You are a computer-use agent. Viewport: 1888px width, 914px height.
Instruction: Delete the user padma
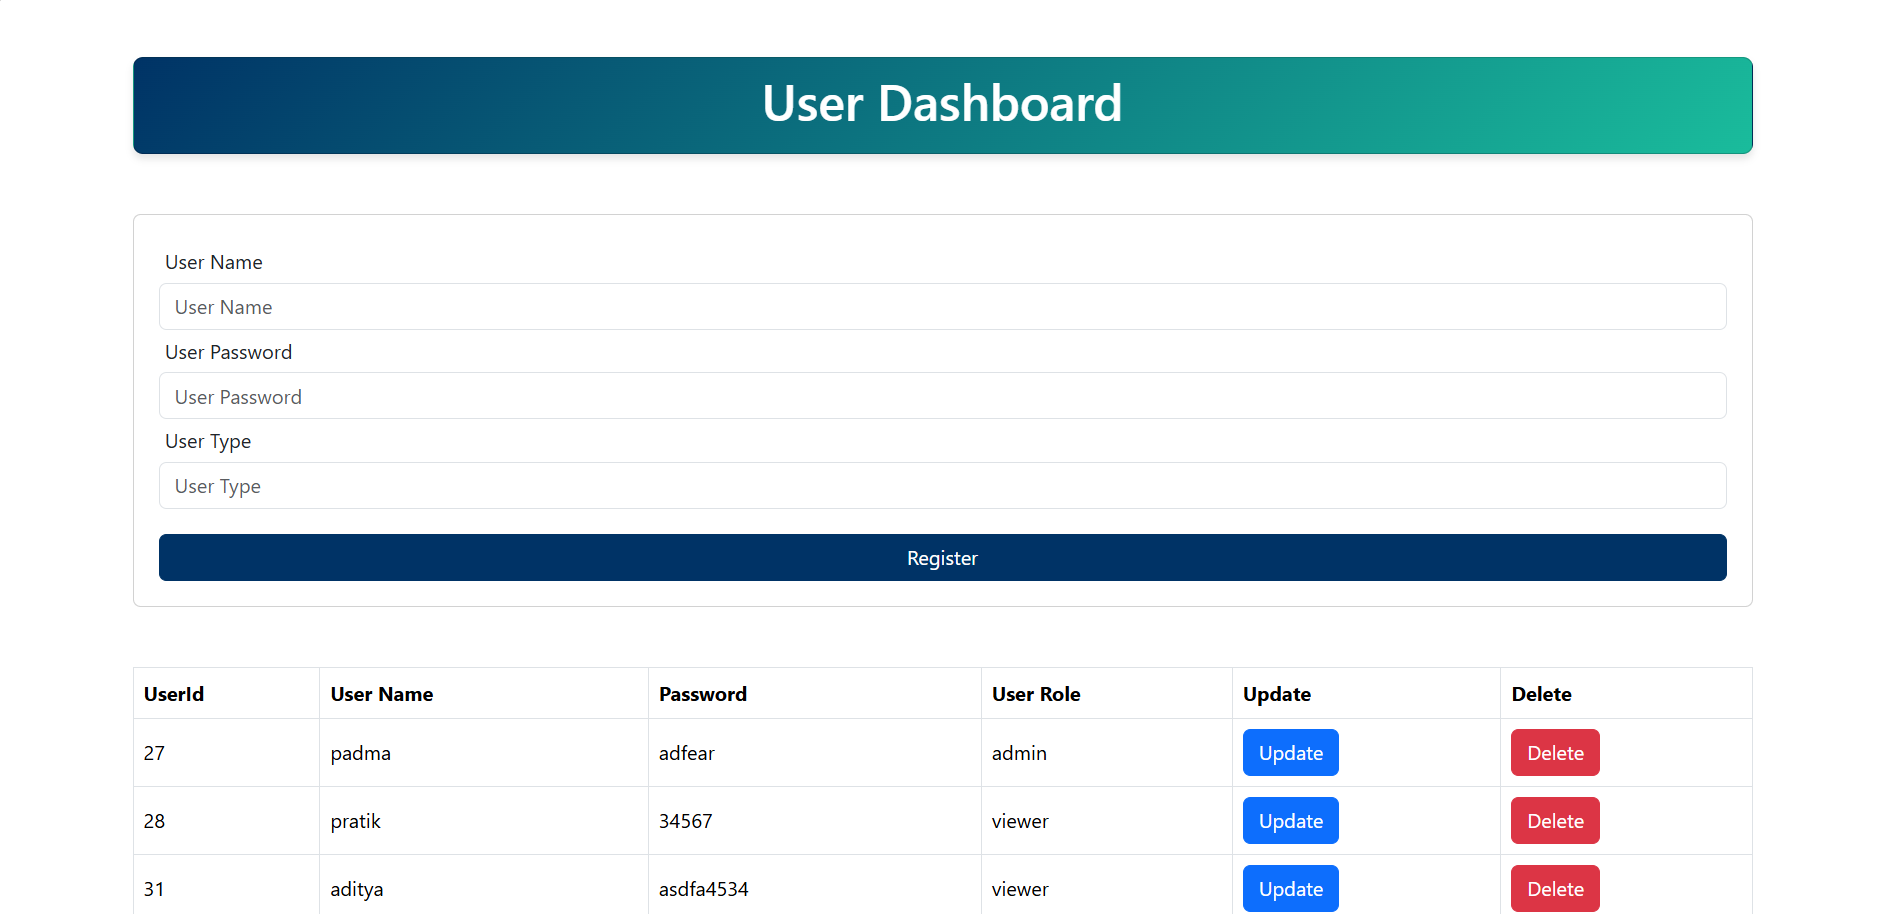[1554, 753]
